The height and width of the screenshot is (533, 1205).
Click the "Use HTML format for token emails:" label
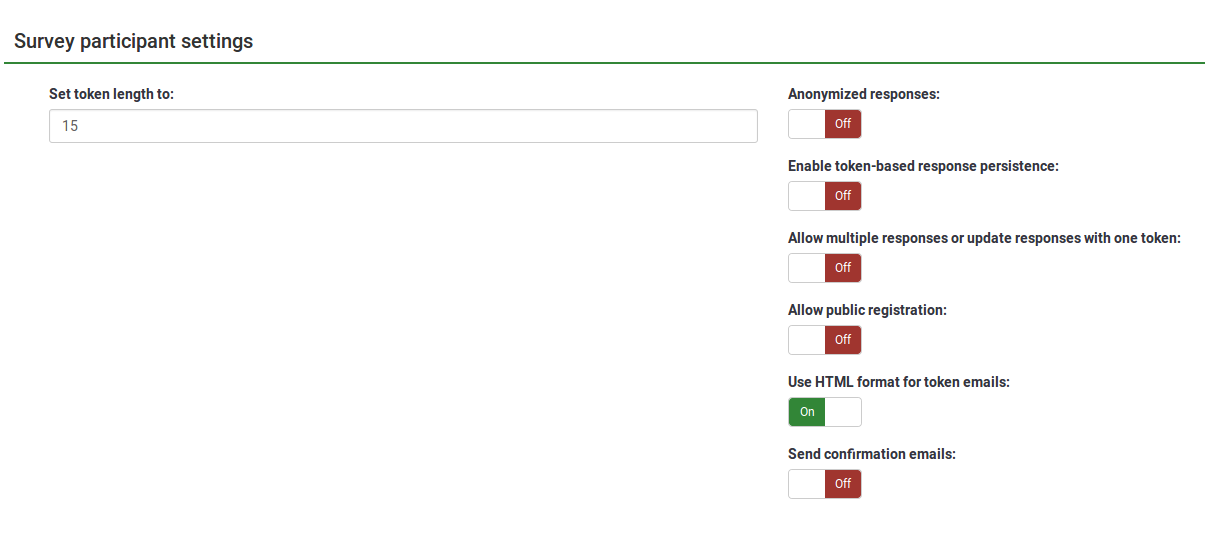click(x=899, y=382)
